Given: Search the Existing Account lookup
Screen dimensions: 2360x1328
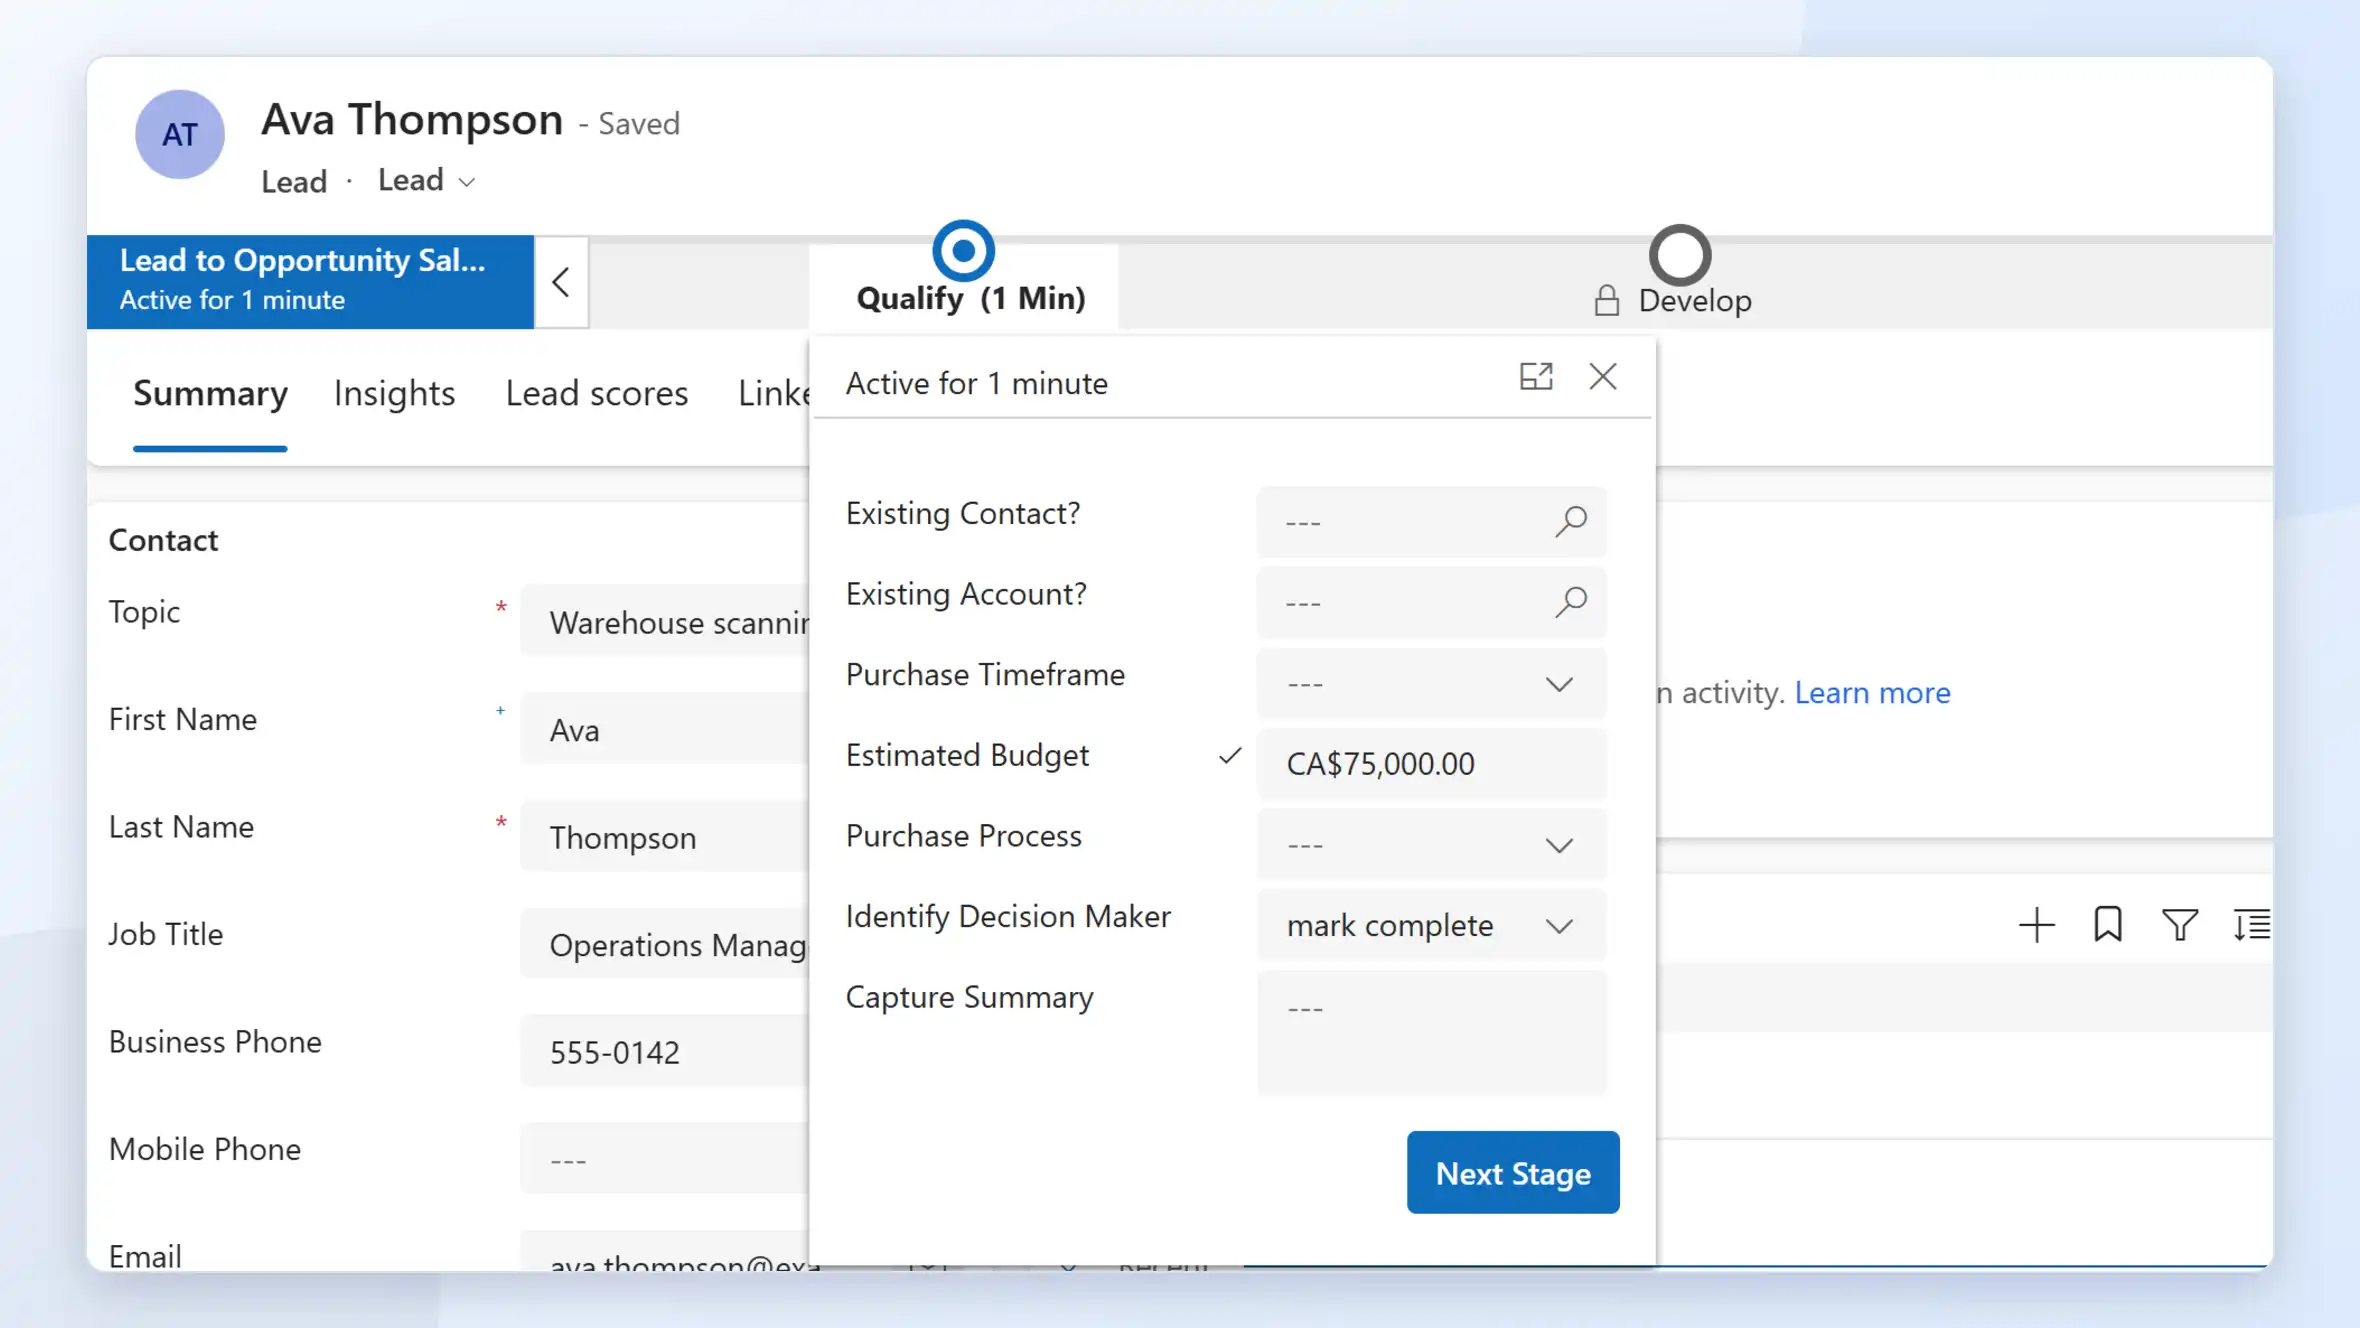Looking at the screenshot, I should tap(1571, 602).
